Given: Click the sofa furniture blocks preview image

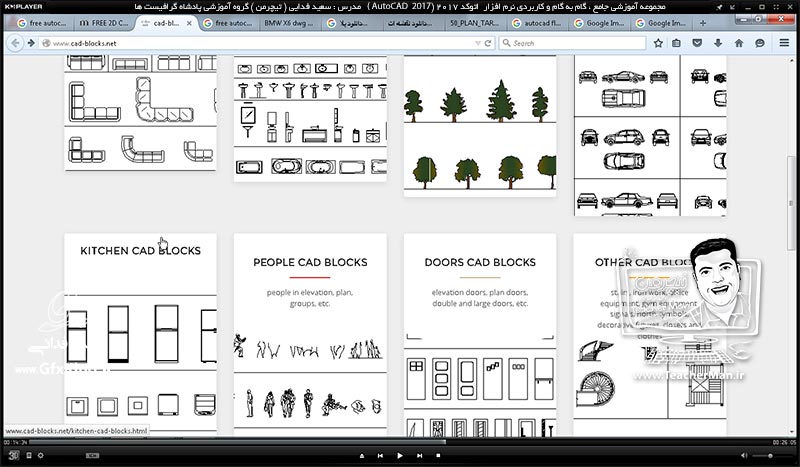Looking at the screenshot, I should [140, 113].
